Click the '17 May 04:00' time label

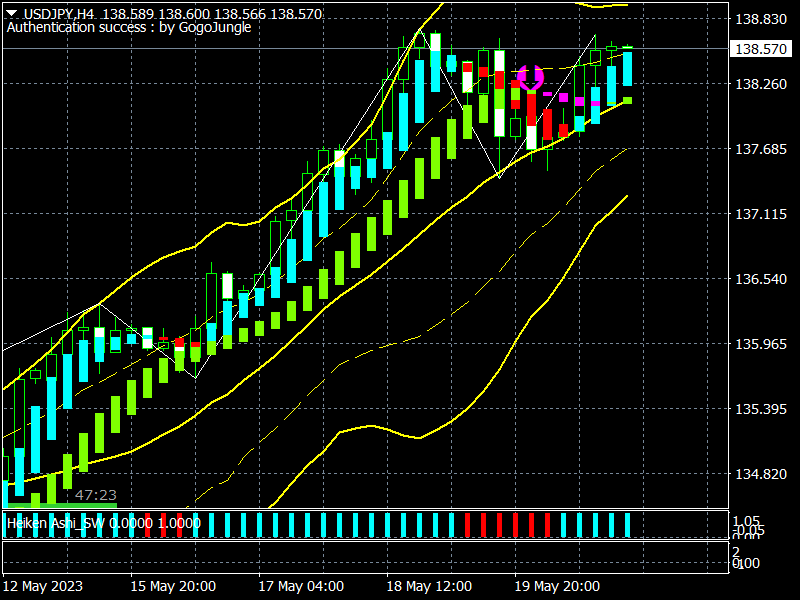(x=301, y=585)
